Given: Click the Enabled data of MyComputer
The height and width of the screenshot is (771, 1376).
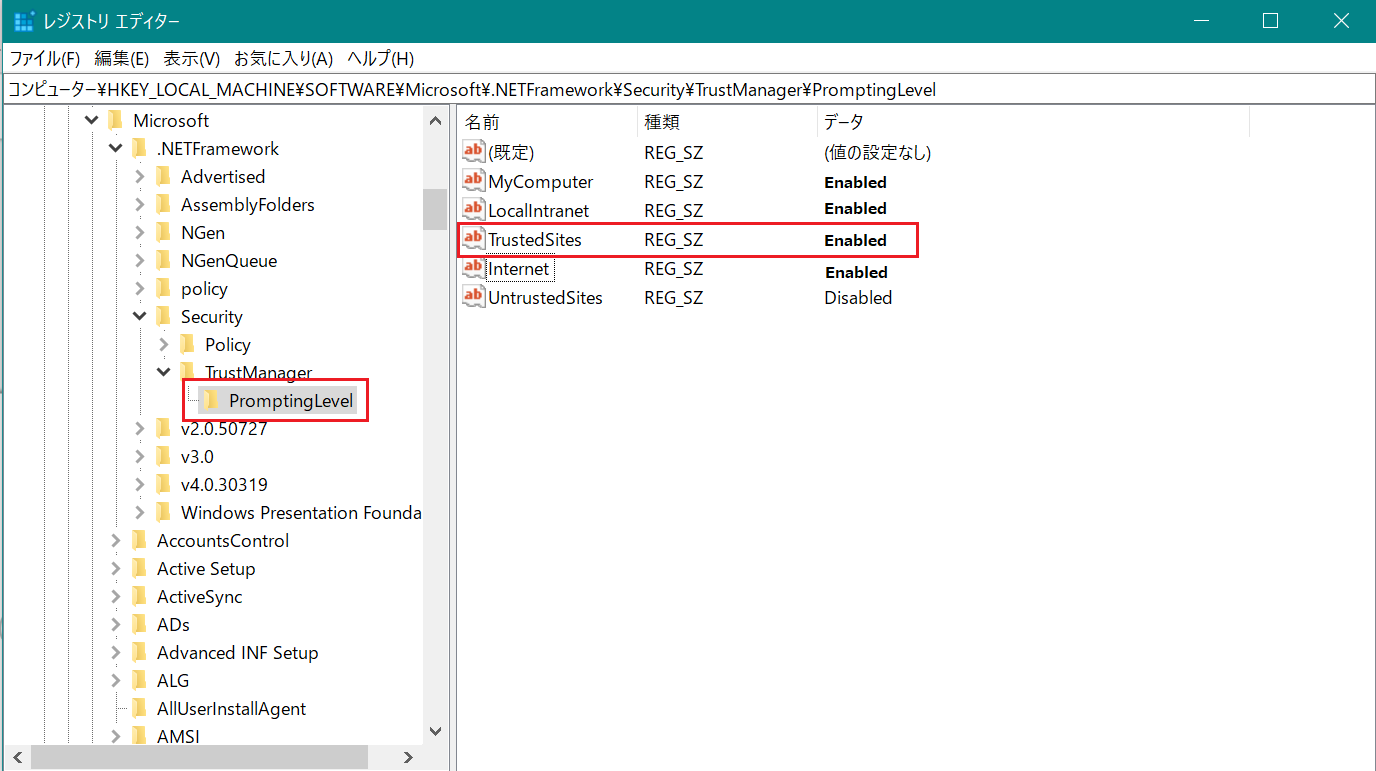Looking at the screenshot, I should point(855,182).
